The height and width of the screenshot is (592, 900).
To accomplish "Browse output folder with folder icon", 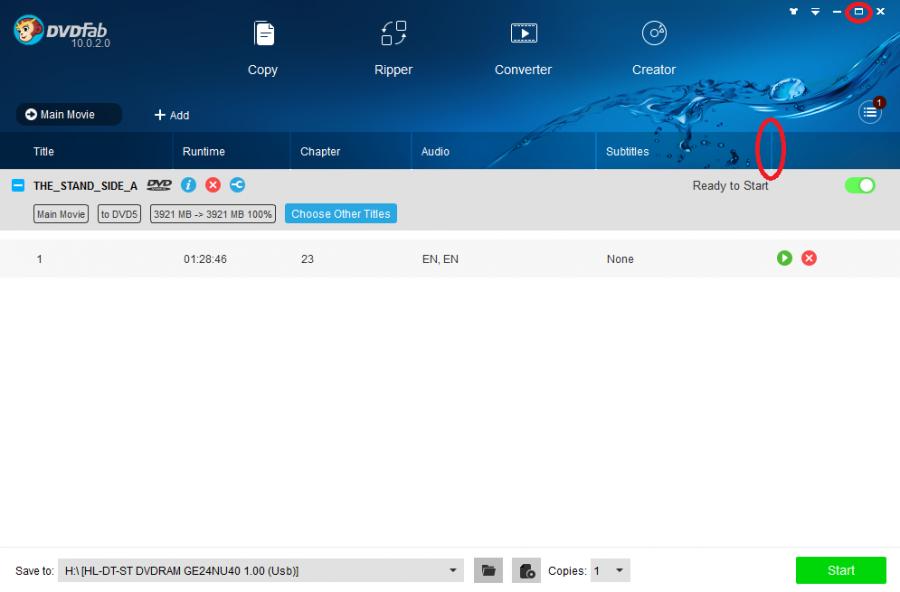I will [x=488, y=570].
